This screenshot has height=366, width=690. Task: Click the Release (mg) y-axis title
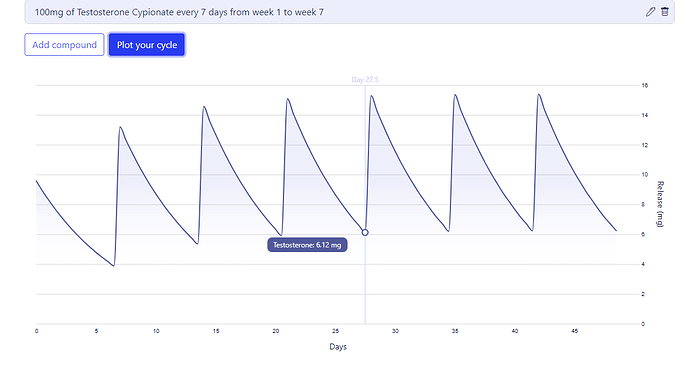[660, 204]
